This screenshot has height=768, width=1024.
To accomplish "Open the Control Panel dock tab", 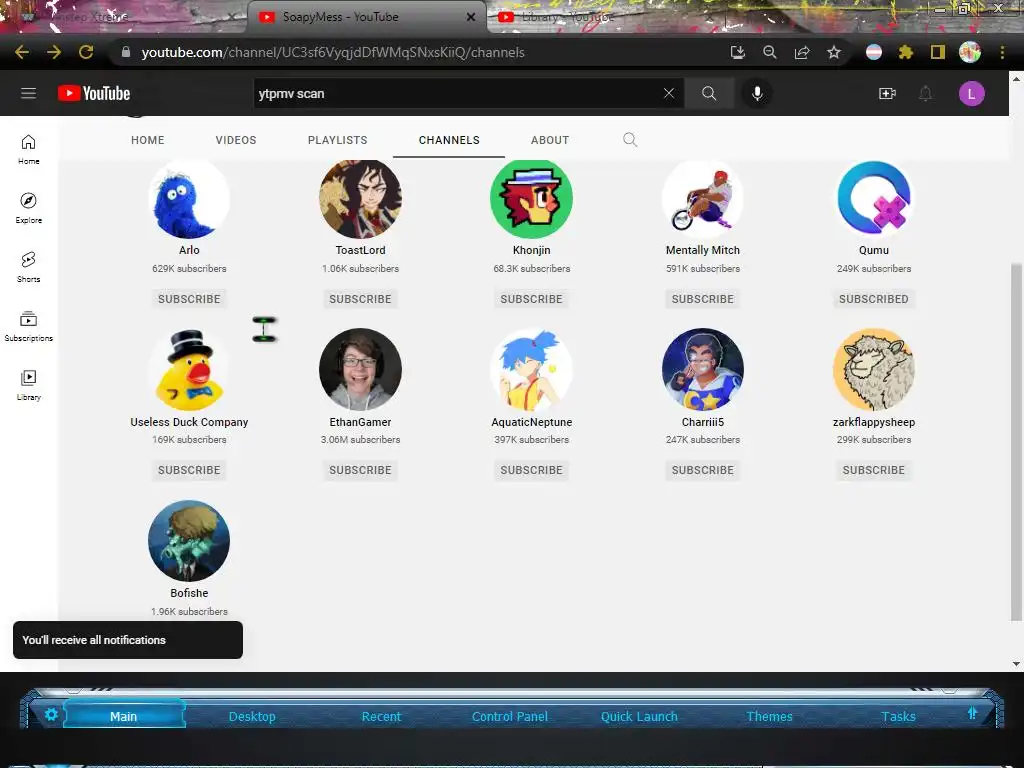I will (510, 716).
